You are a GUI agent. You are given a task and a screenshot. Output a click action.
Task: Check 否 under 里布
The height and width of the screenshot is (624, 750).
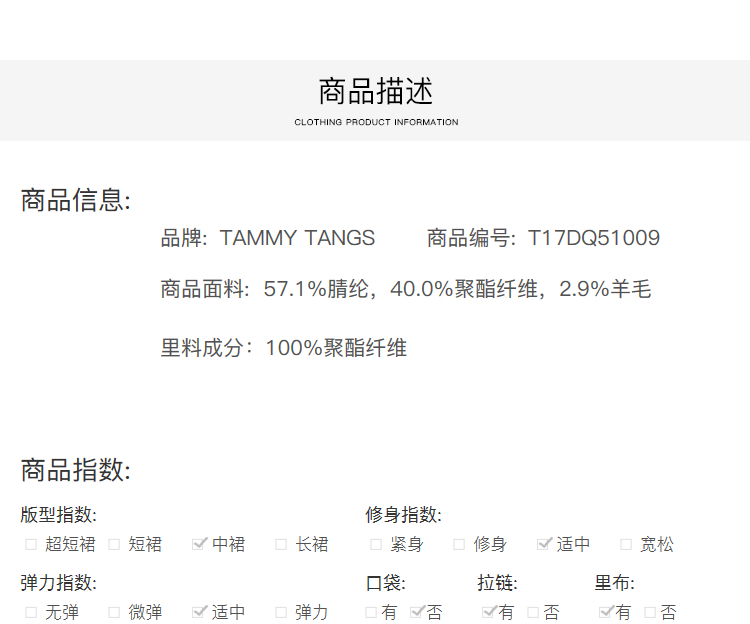(x=650, y=612)
